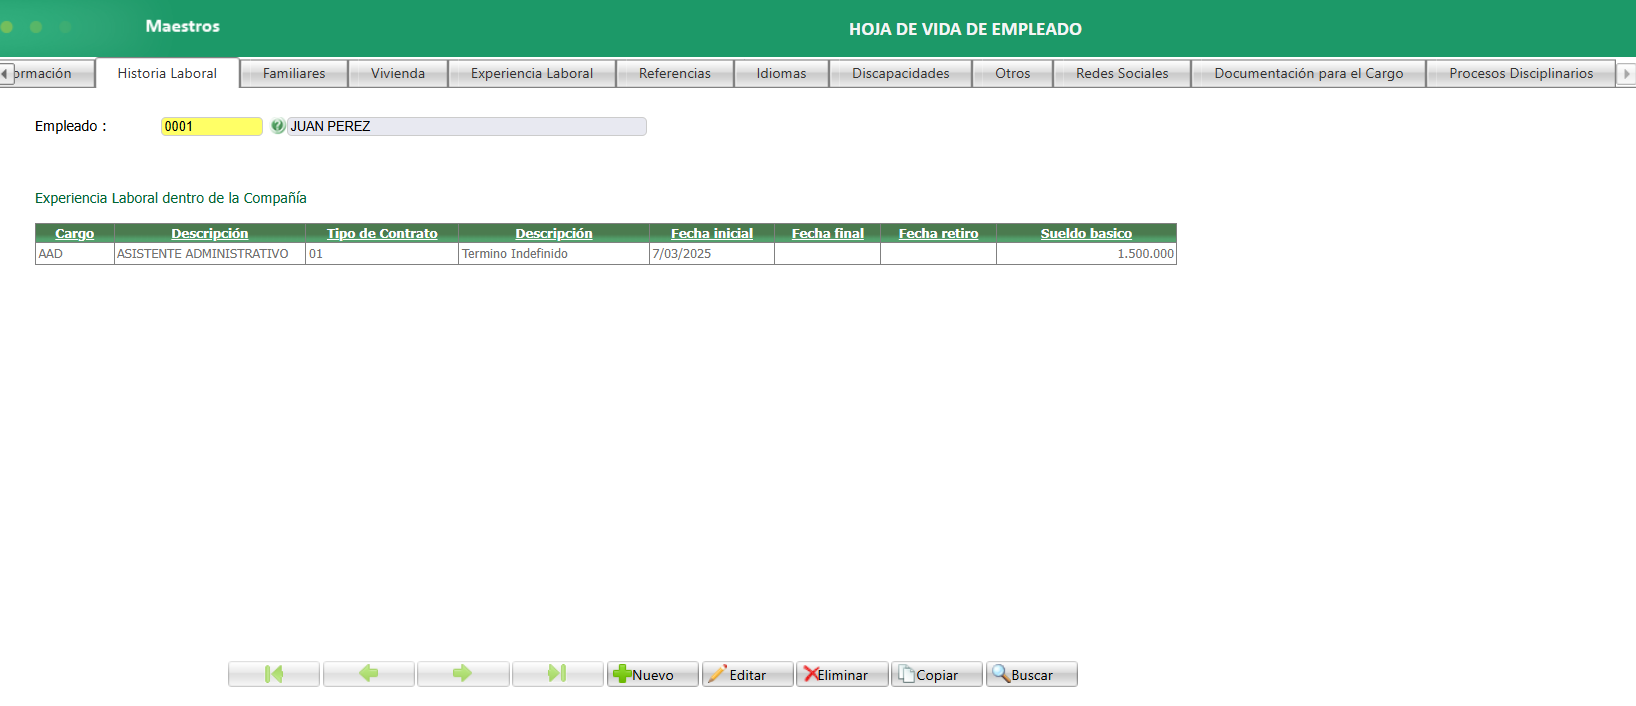The image size is (1636, 706).
Task: Sort by first Descripción column header
Action: [210, 233]
